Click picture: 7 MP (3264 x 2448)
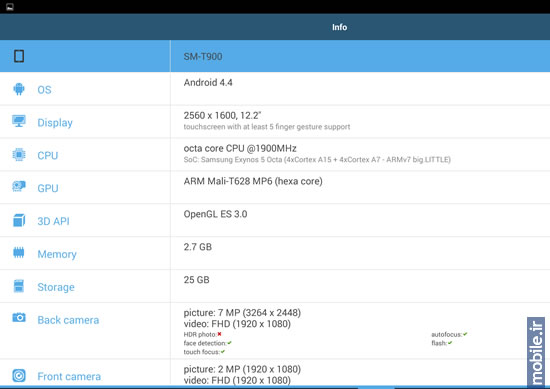 pos(242,313)
